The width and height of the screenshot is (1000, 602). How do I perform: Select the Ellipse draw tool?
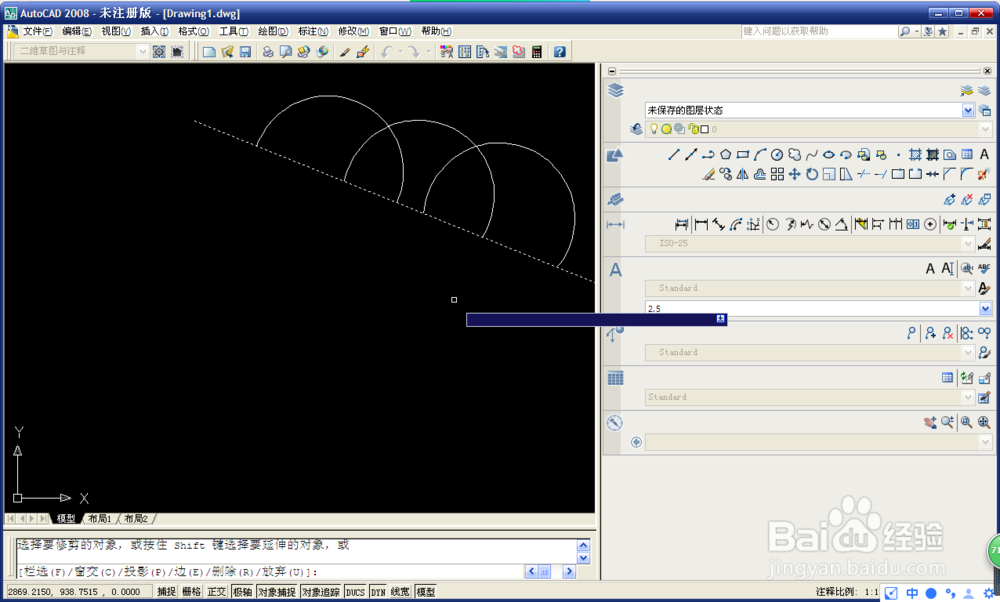(x=828, y=154)
